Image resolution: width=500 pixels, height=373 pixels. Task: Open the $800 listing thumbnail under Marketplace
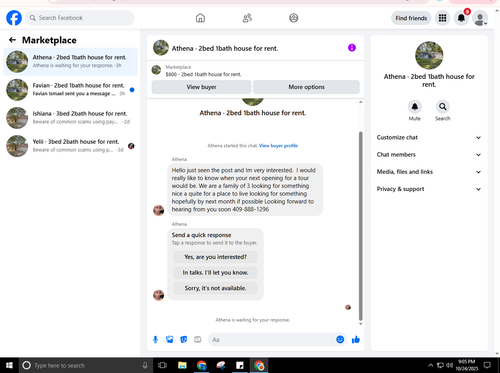pos(156,70)
